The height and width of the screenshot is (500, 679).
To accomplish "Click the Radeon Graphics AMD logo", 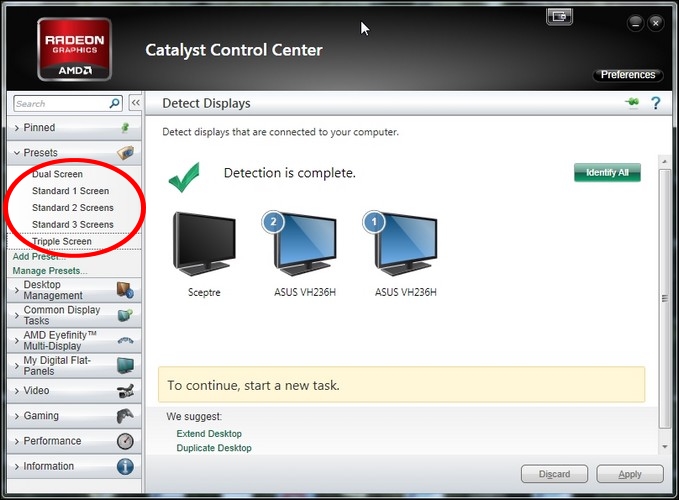I will 74,49.
